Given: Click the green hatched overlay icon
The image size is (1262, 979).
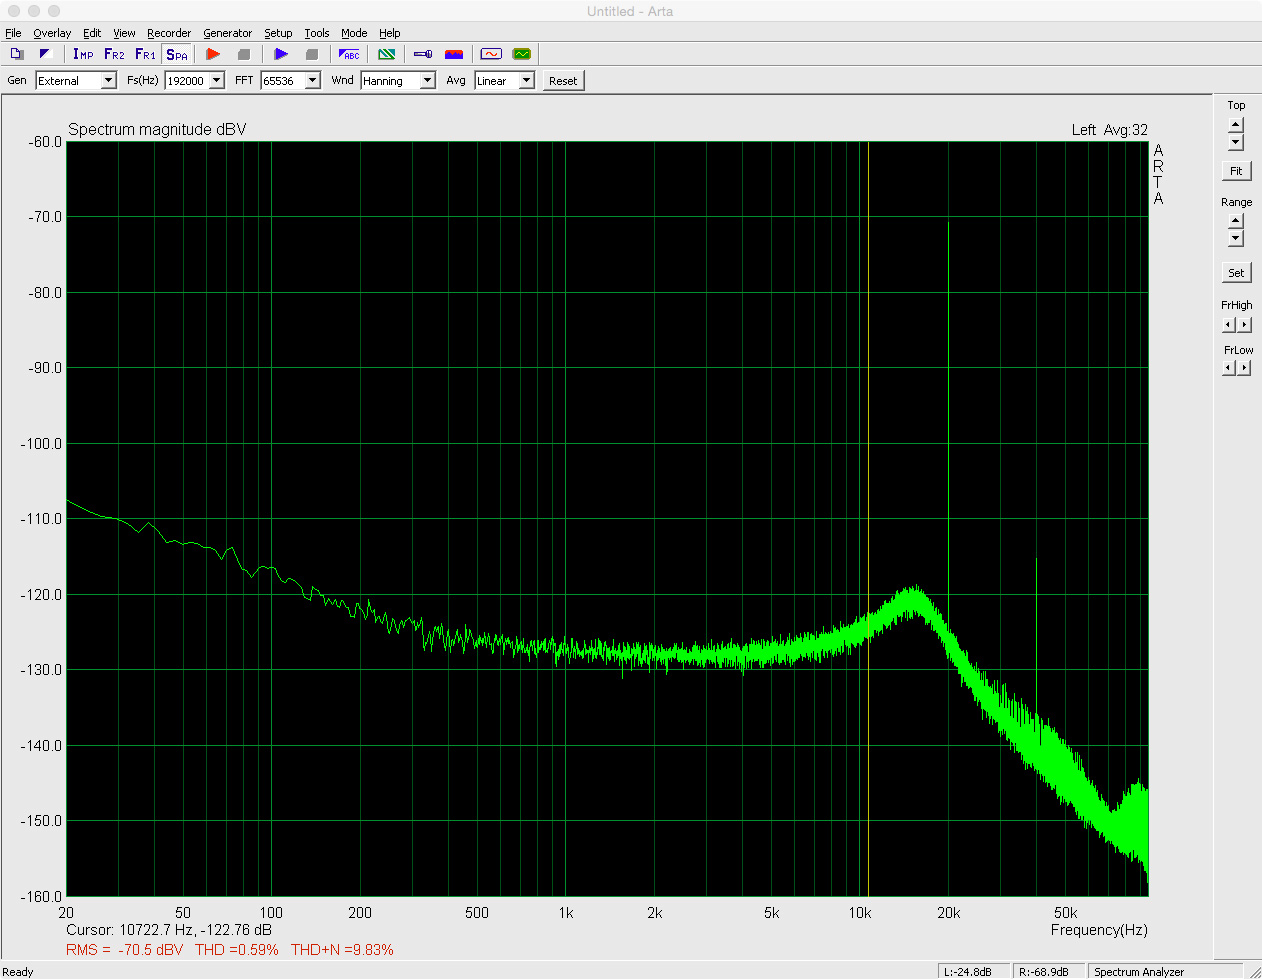Looking at the screenshot, I should point(386,54).
